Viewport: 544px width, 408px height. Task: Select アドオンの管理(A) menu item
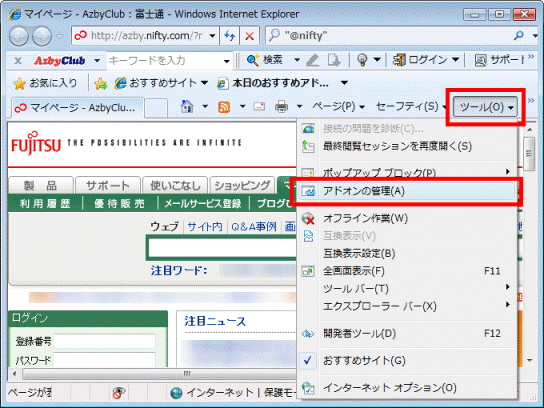pos(407,191)
